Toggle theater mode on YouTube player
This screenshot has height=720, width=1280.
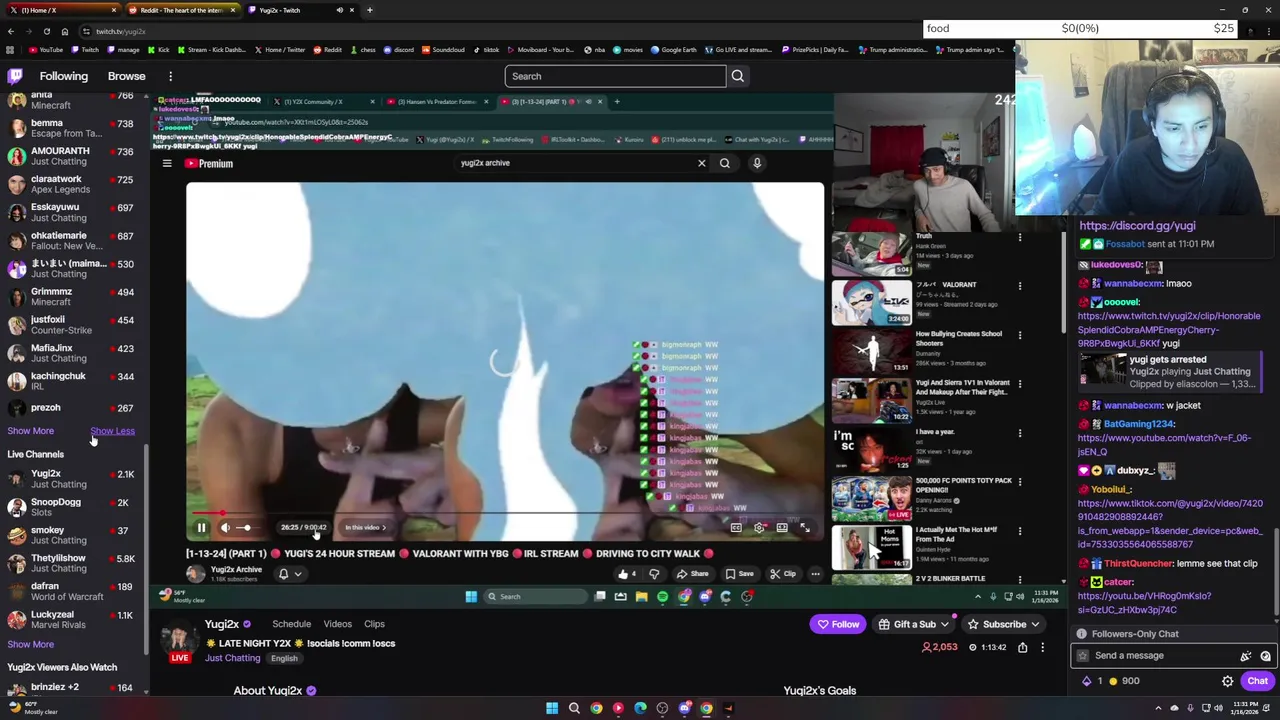click(782, 528)
